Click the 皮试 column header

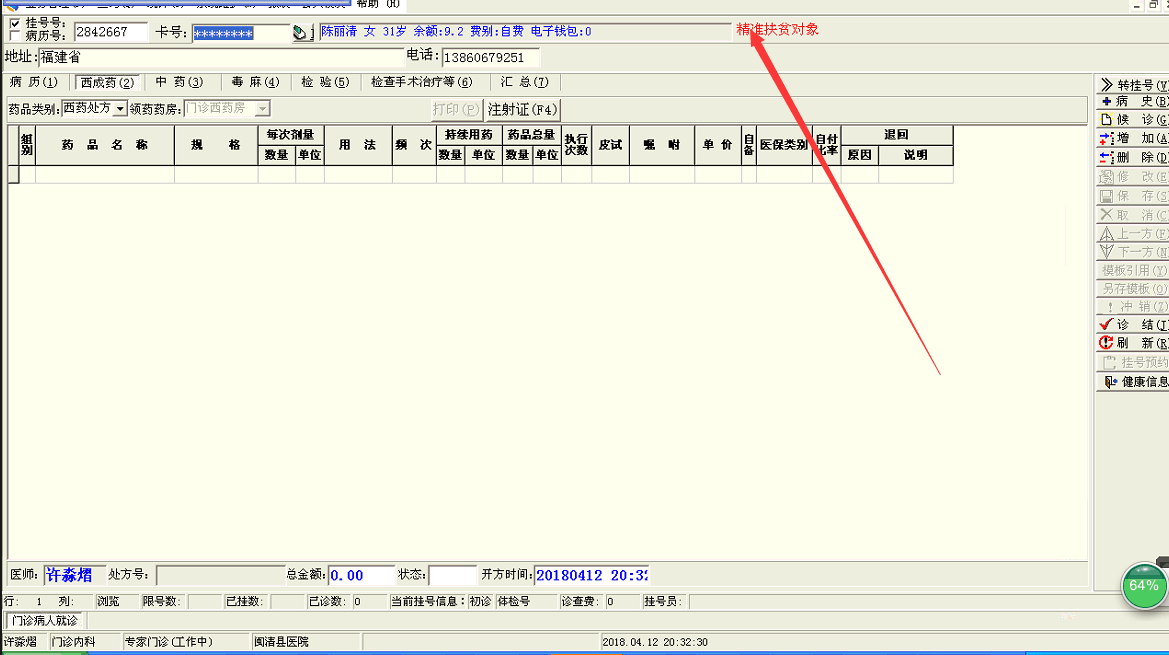pos(610,145)
